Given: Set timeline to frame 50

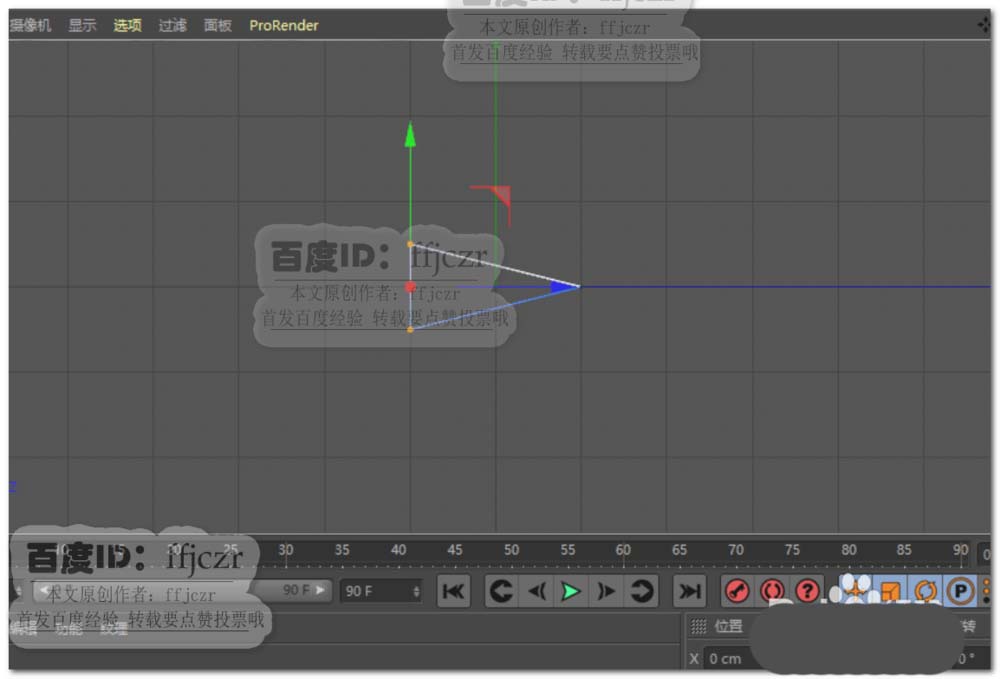Looking at the screenshot, I should 511,551.
